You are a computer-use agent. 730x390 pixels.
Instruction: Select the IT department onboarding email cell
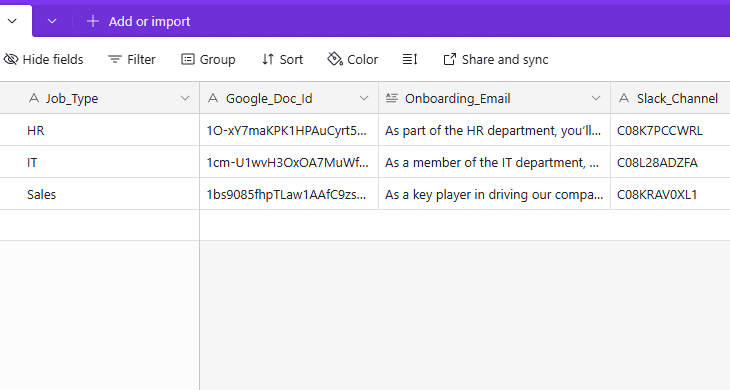(494, 162)
